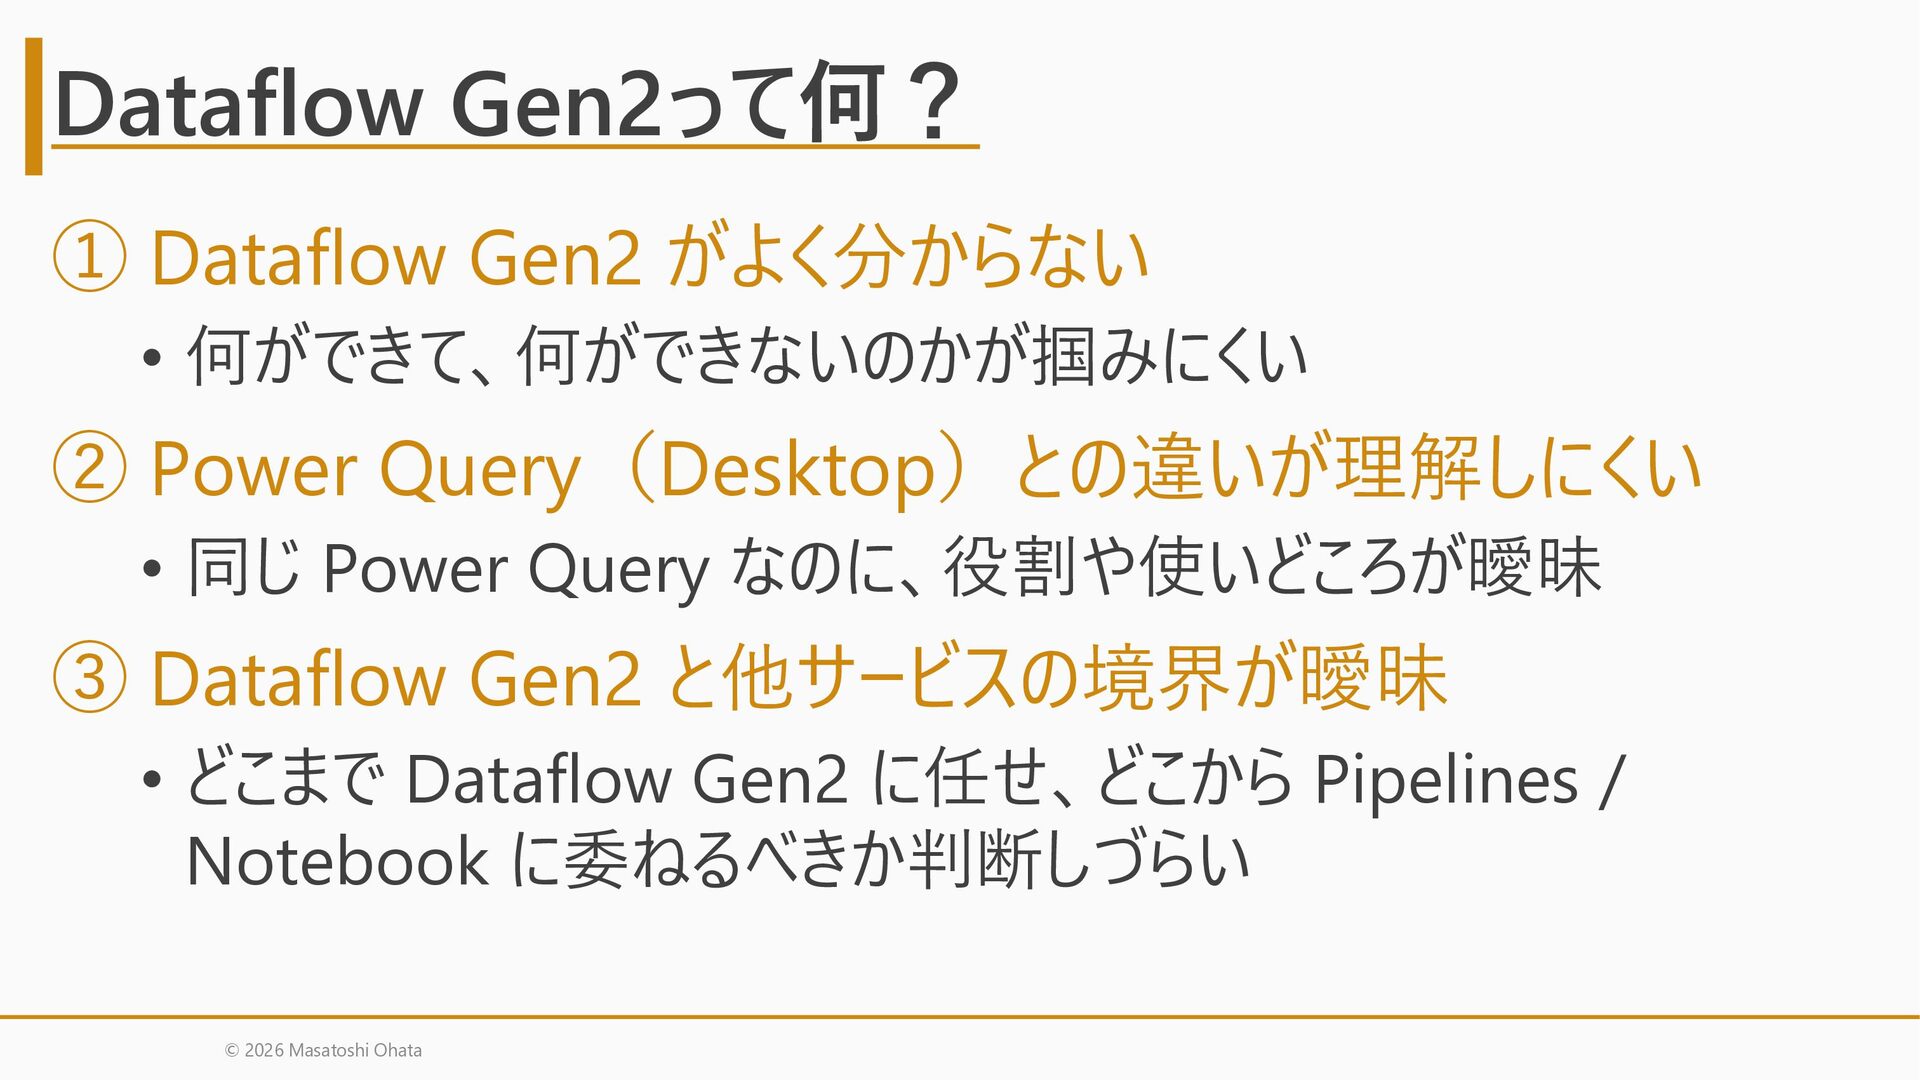1920x1080 pixels.
Task: Click the copyright text '© 2026 Masatoshi Ohata'
Action: (x=323, y=1050)
